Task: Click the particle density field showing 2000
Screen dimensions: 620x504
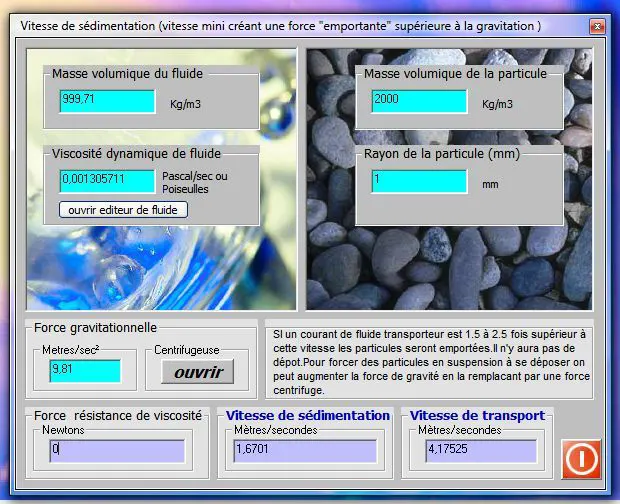Action: [419, 101]
